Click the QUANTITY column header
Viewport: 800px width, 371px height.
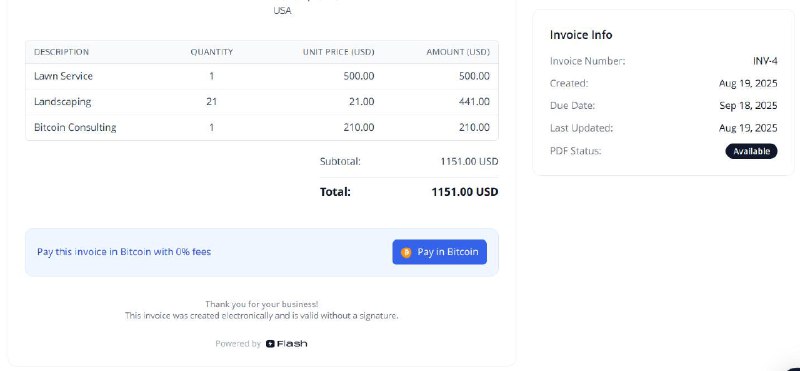pyautogui.click(x=212, y=52)
